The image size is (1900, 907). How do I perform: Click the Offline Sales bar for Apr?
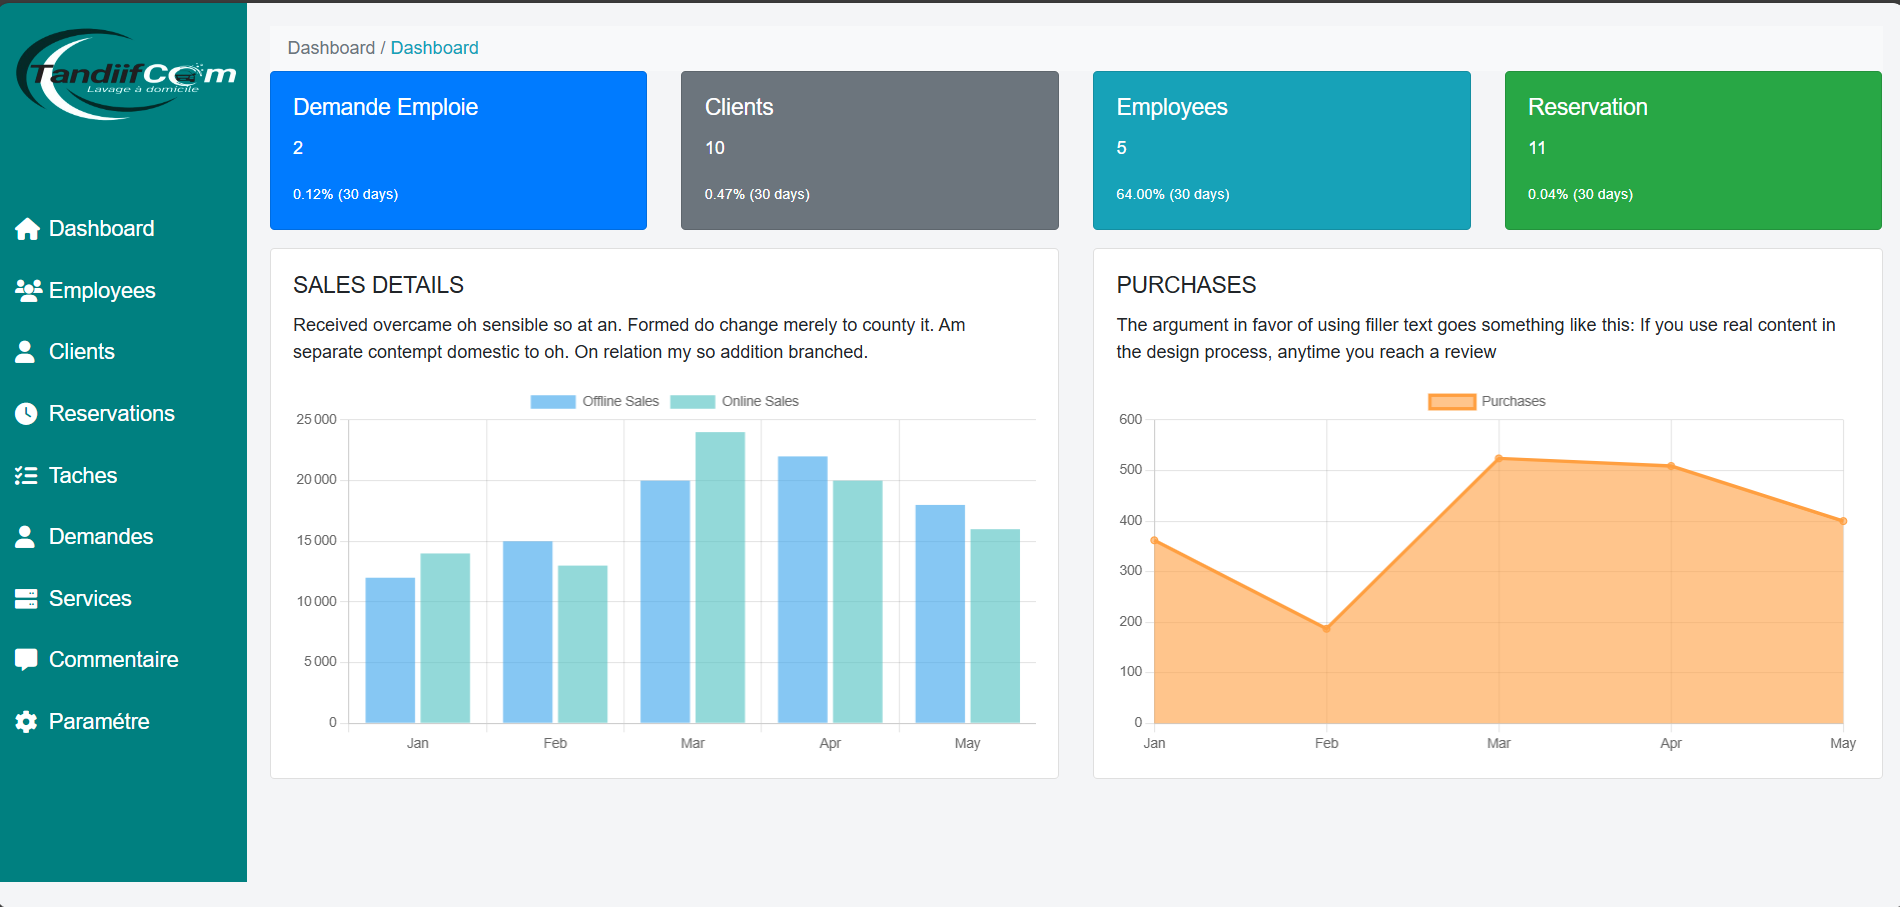pyautogui.click(x=802, y=589)
